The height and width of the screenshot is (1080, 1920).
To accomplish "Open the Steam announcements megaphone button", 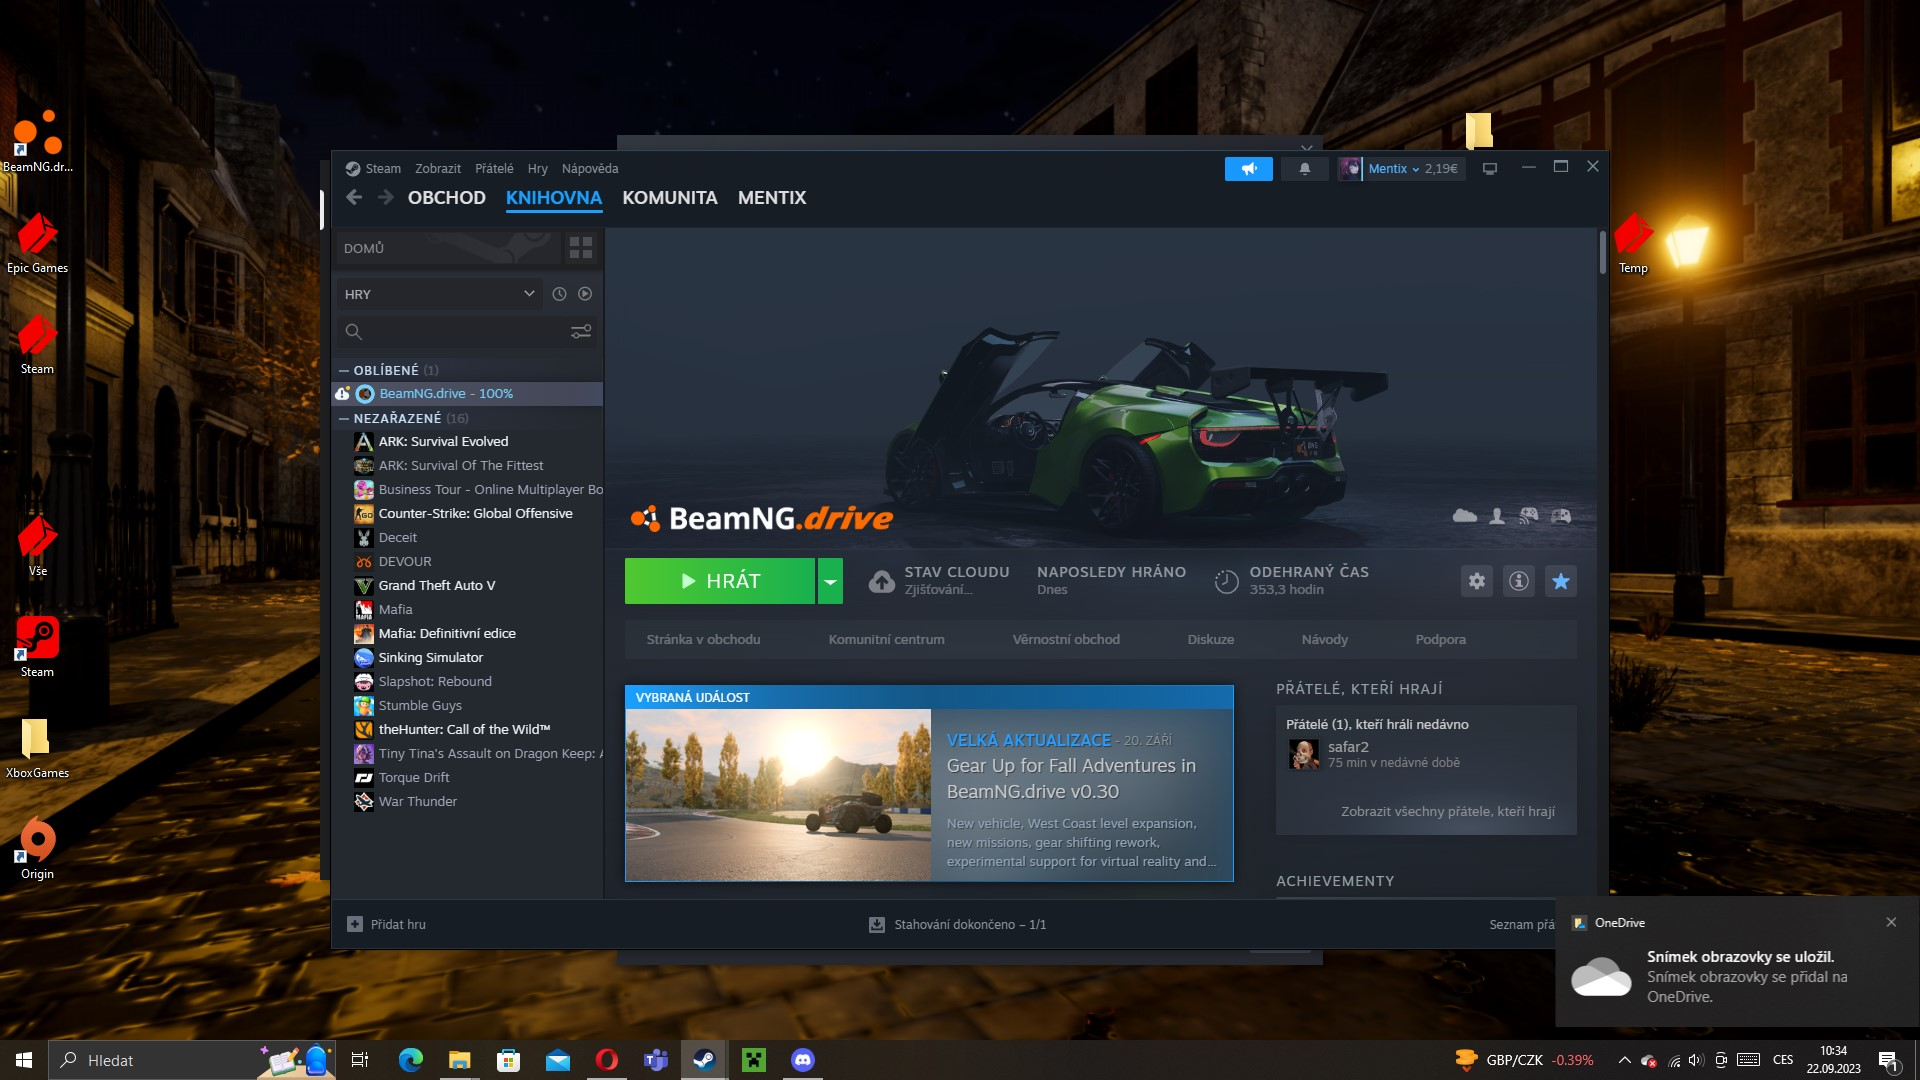I will point(1248,169).
